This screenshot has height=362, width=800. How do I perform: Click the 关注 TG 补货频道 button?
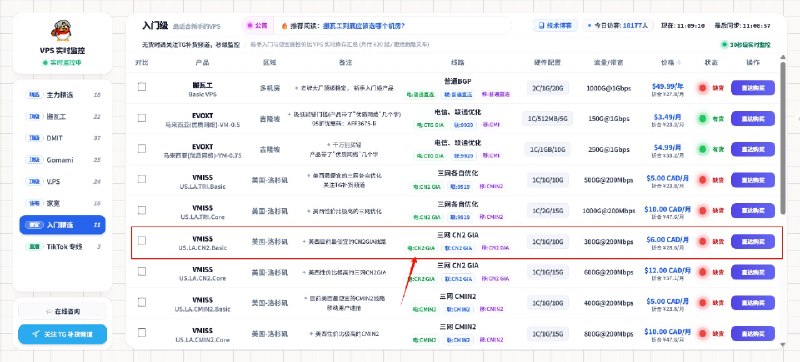click(62, 334)
